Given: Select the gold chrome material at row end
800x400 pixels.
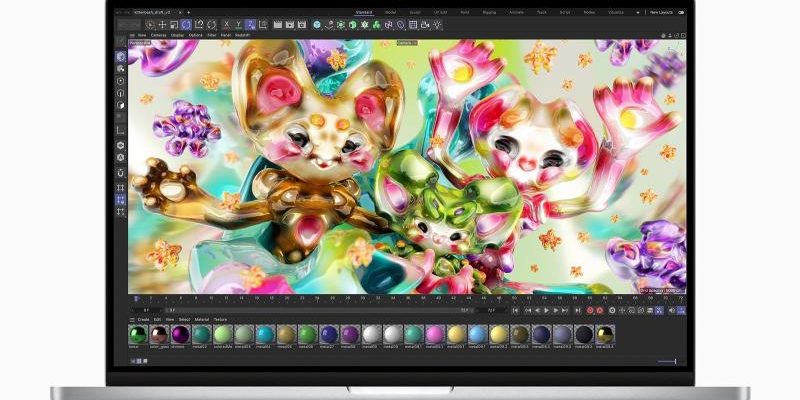Looking at the screenshot, I should pos(605,335).
